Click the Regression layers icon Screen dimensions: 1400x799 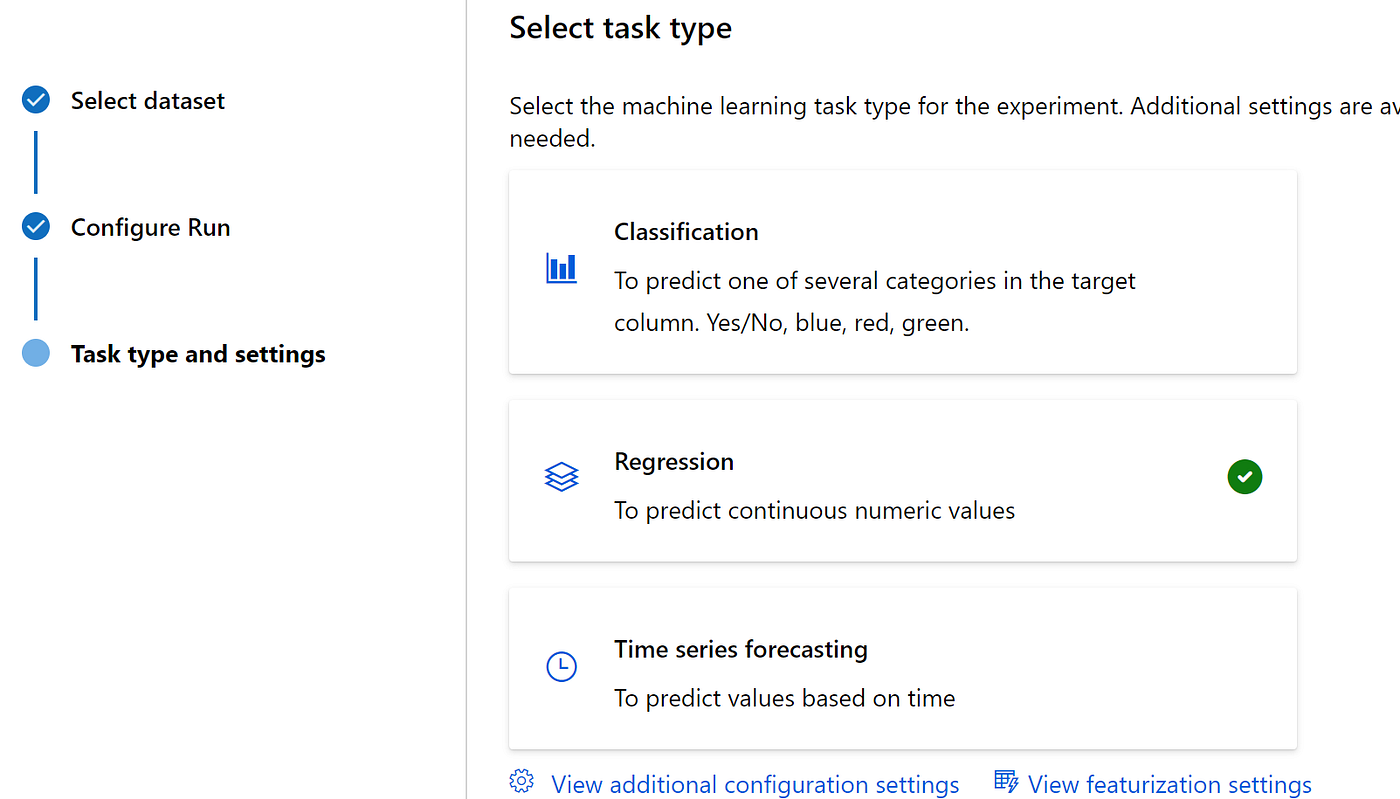pos(561,476)
